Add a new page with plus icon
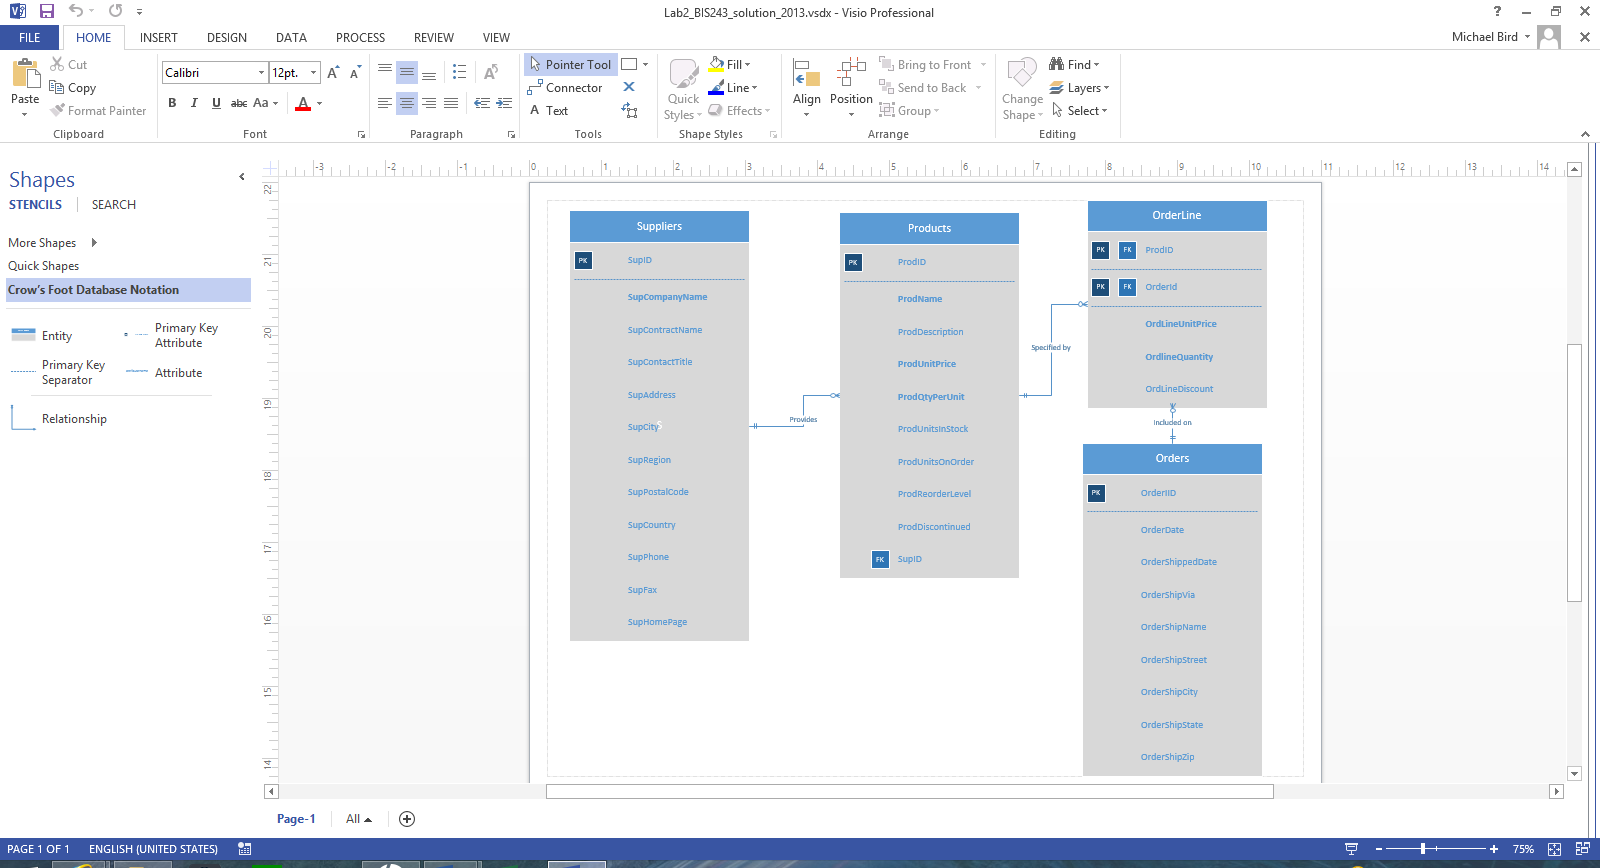Screen dimensions: 1600x868 407,819
